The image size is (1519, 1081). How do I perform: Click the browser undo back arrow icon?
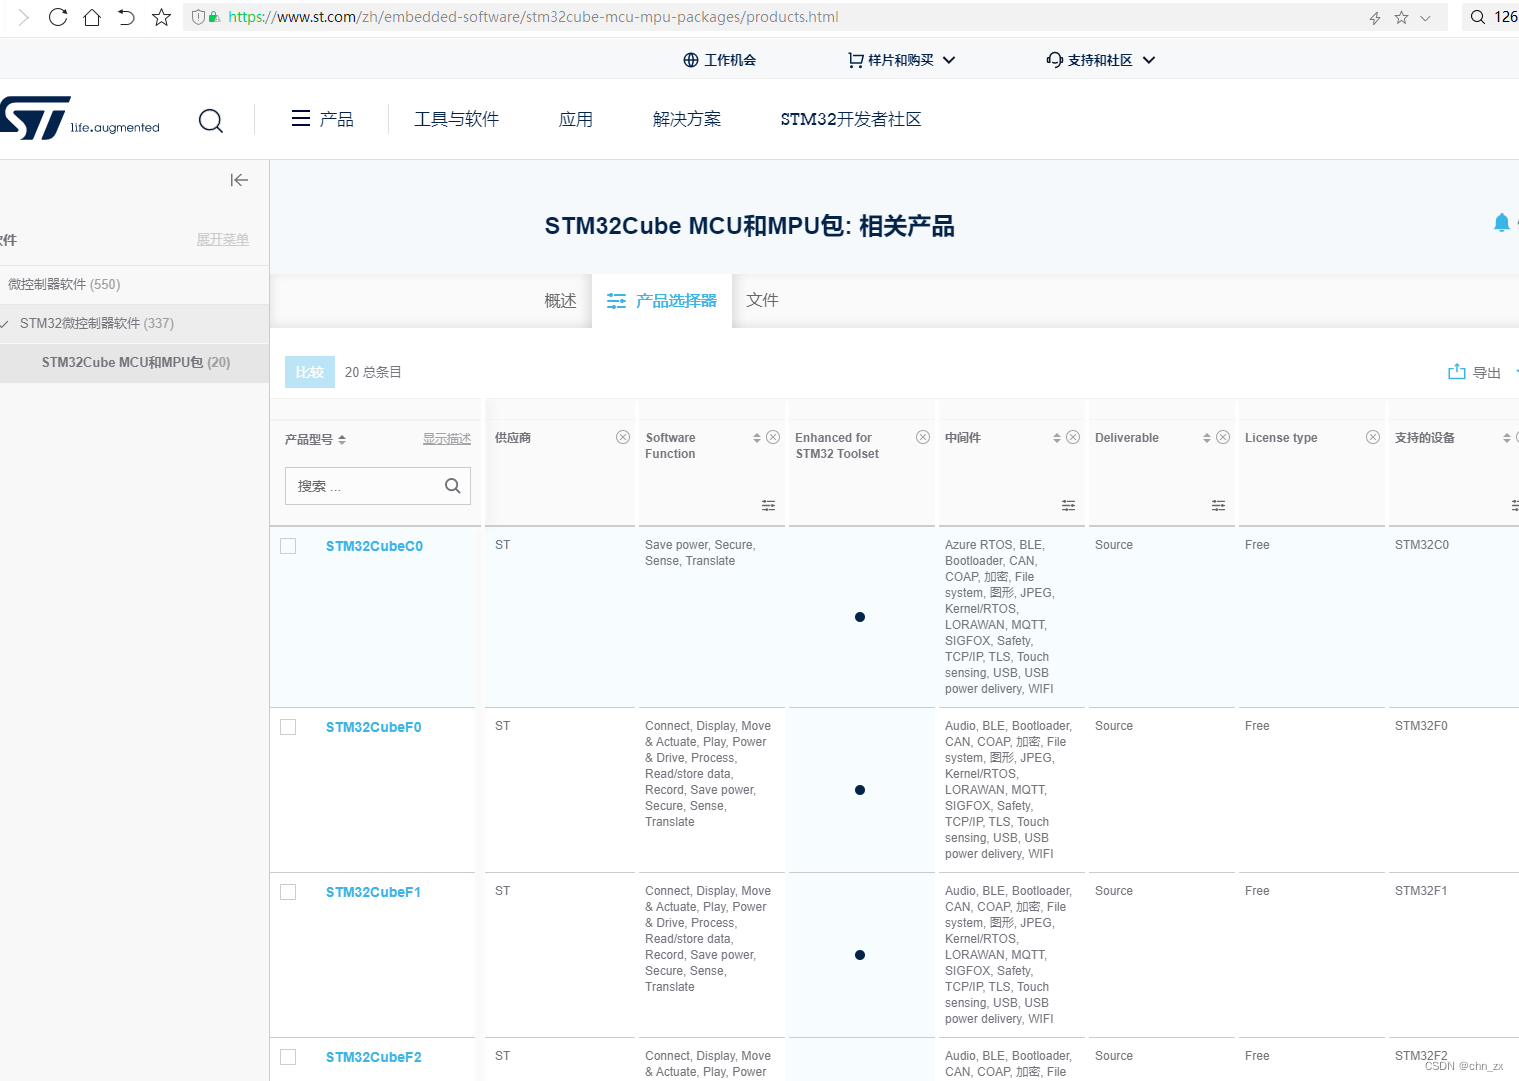click(x=126, y=17)
